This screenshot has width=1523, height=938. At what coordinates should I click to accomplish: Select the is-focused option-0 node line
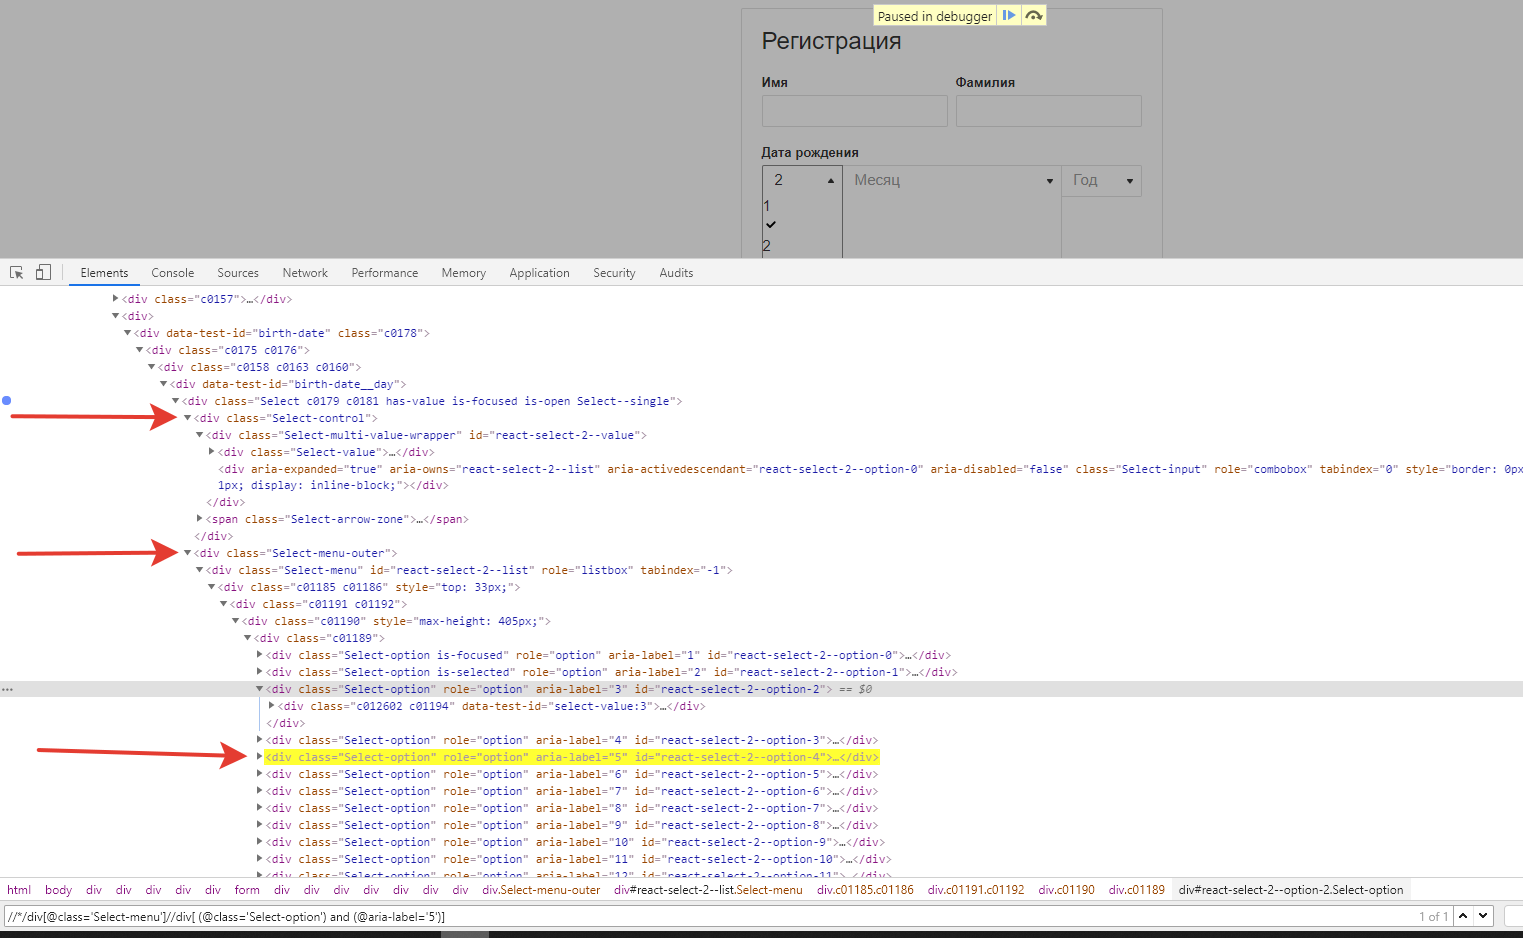(x=608, y=655)
